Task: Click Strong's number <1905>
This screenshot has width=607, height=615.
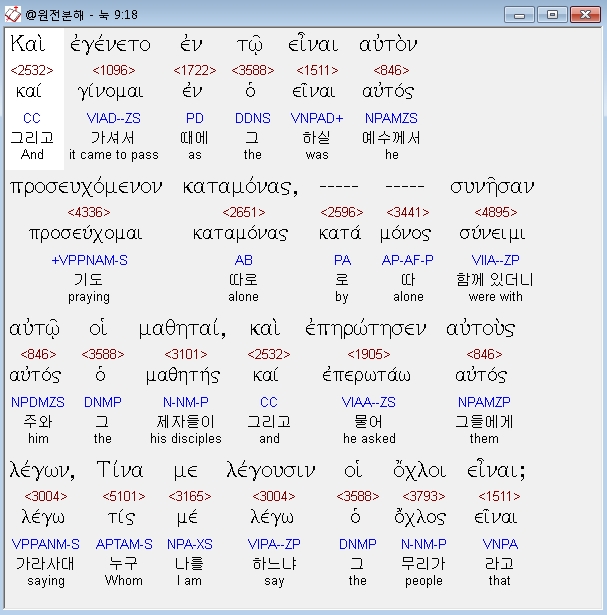Action: coord(369,354)
